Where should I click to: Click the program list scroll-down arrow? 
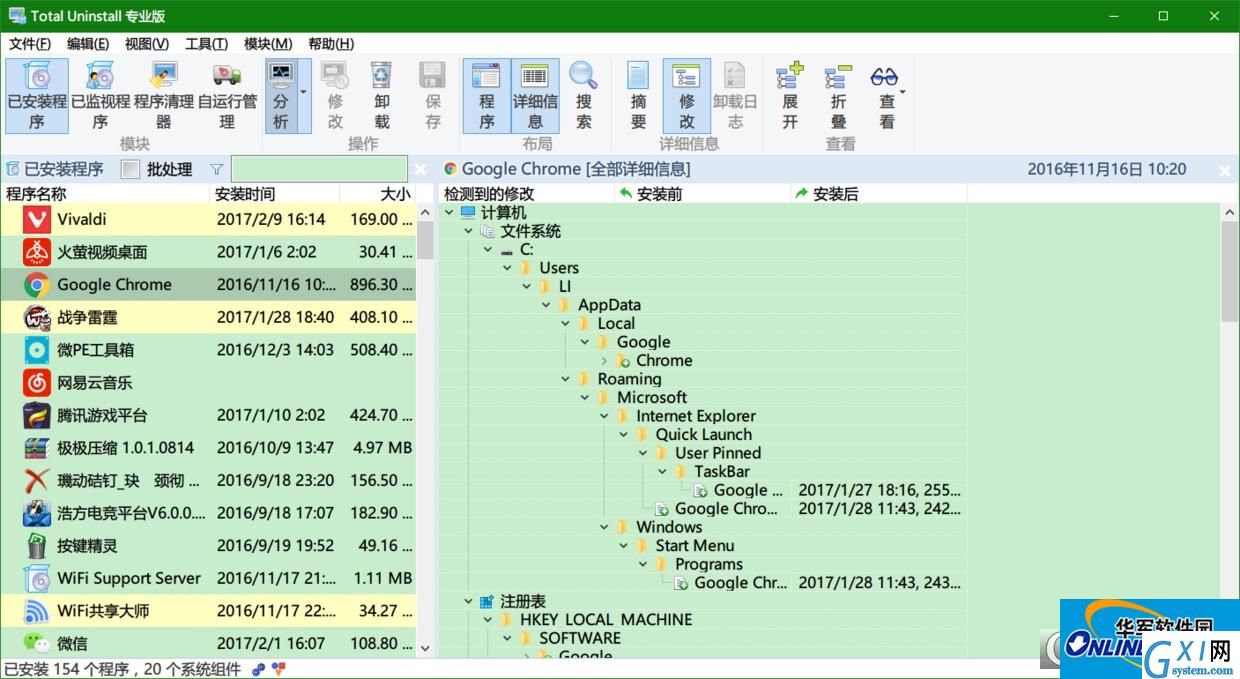(x=425, y=648)
